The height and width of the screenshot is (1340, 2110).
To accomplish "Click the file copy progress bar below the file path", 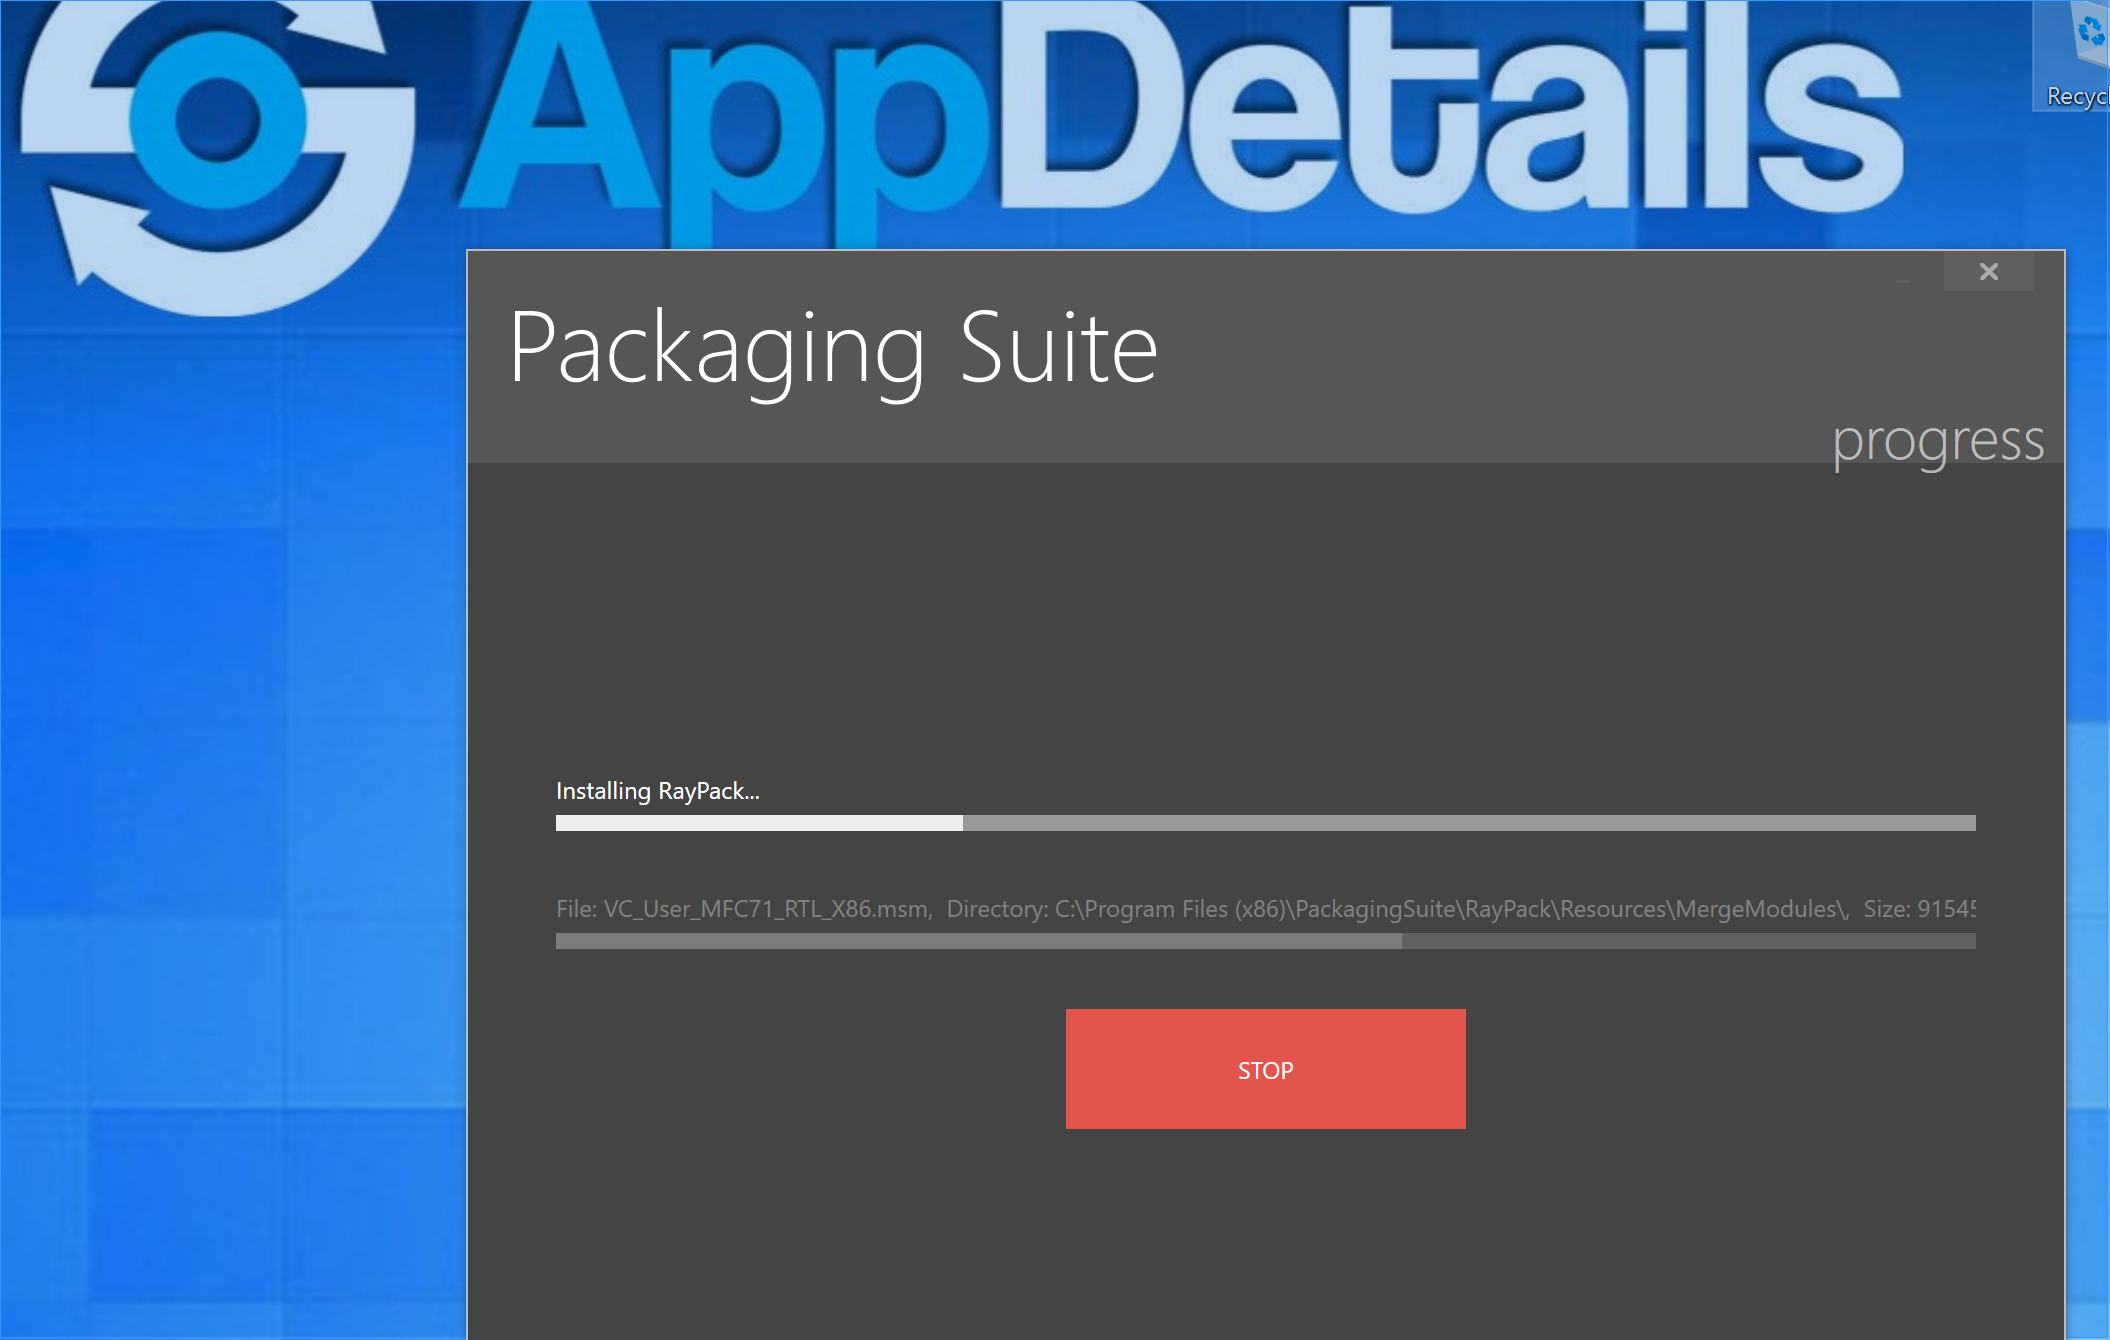I will point(1265,941).
